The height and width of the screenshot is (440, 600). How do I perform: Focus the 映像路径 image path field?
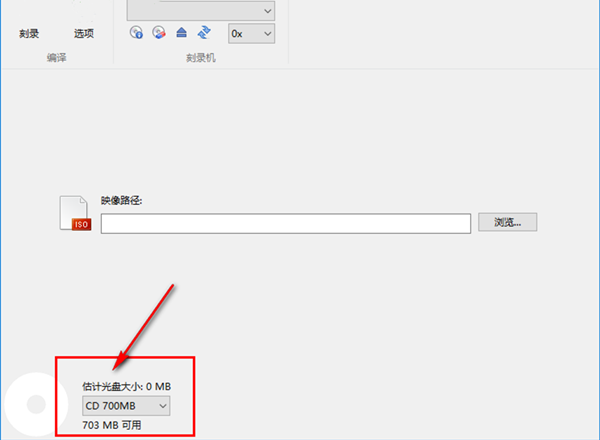(x=285, y=223)
